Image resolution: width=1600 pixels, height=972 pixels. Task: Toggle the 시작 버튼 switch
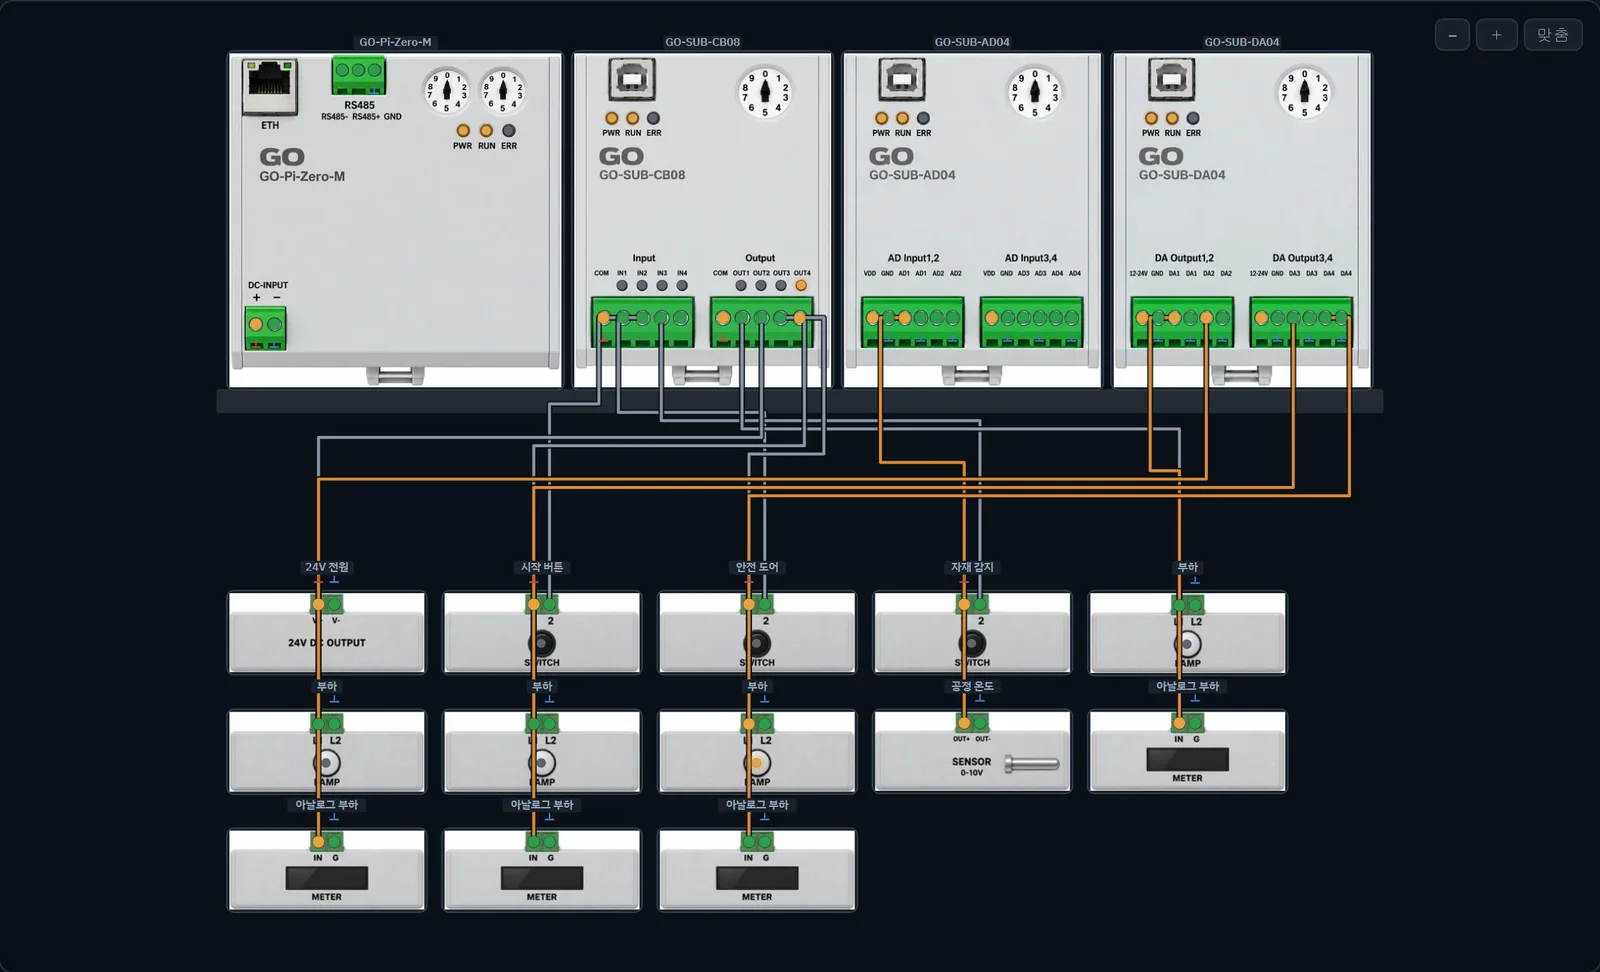(x=542, y=644)
